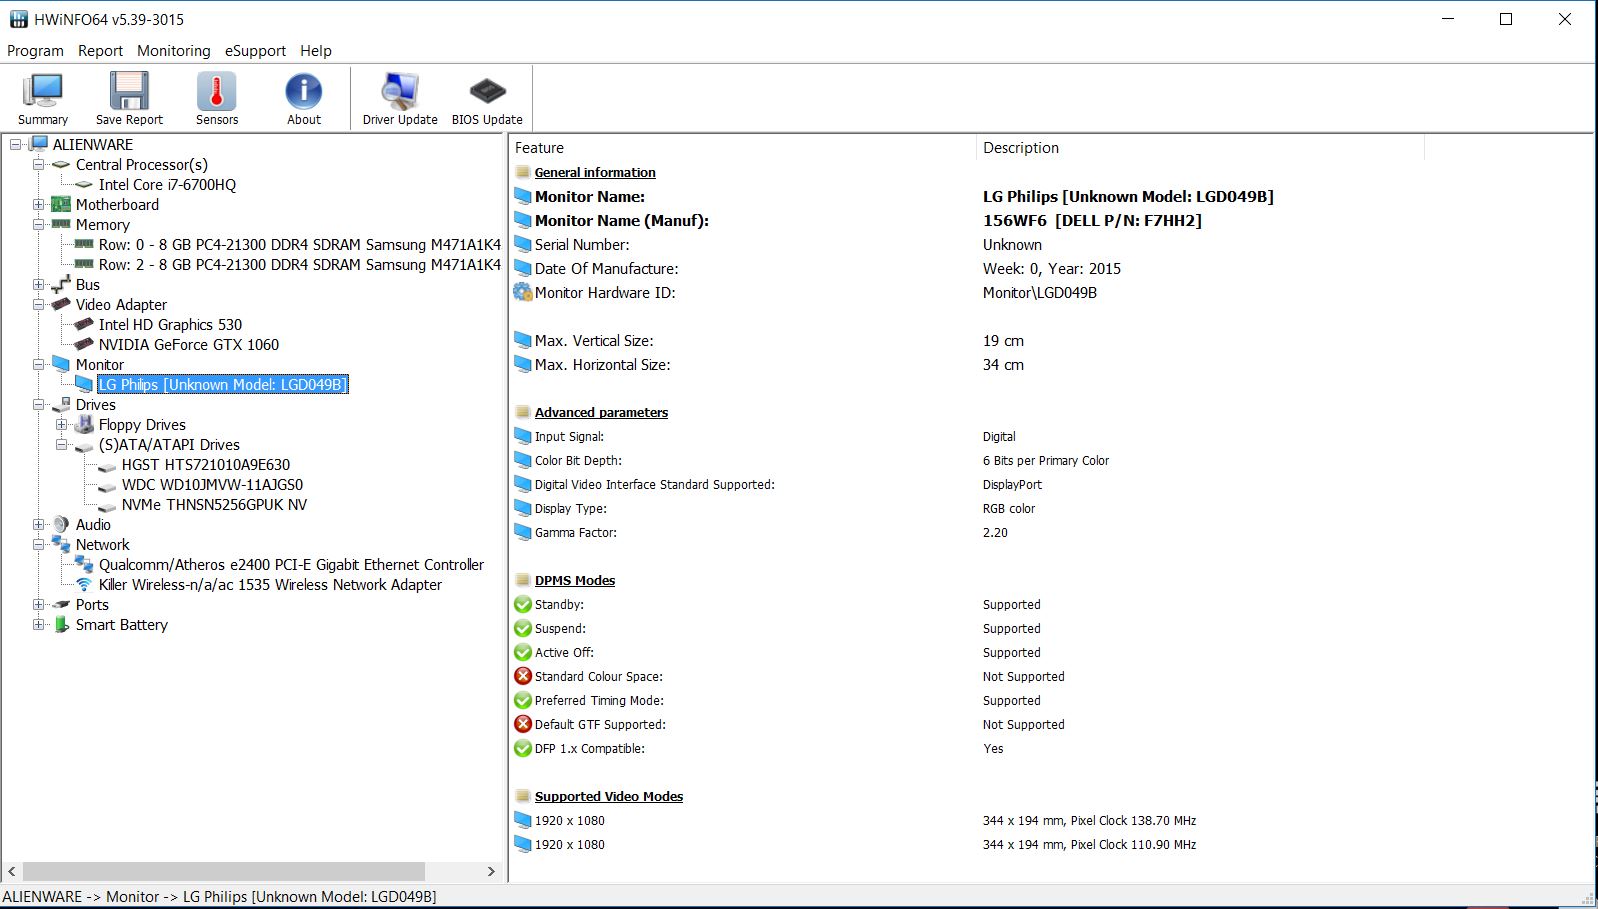Click the Killer Wireless Wi-Fi icon
Image resolution: width=1598 pixels, height=909 pixels.
pos(84,584)
